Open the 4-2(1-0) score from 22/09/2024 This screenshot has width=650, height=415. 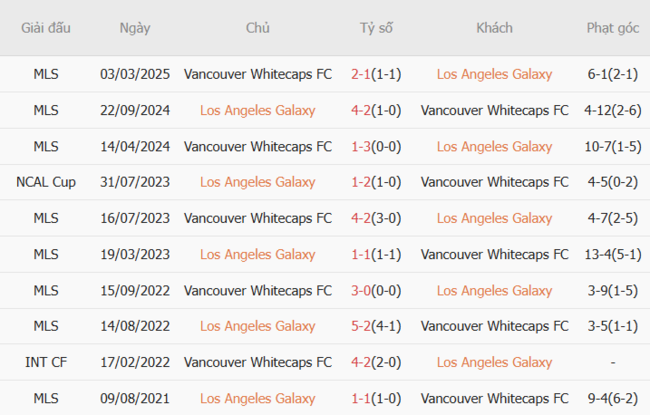point(376,110)
